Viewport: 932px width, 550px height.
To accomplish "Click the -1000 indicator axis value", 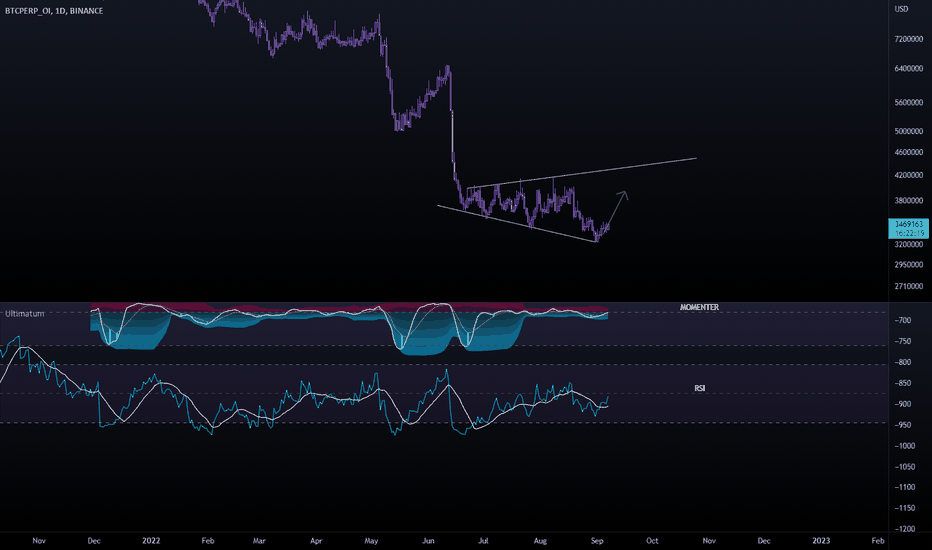I will tap(905, 446).
